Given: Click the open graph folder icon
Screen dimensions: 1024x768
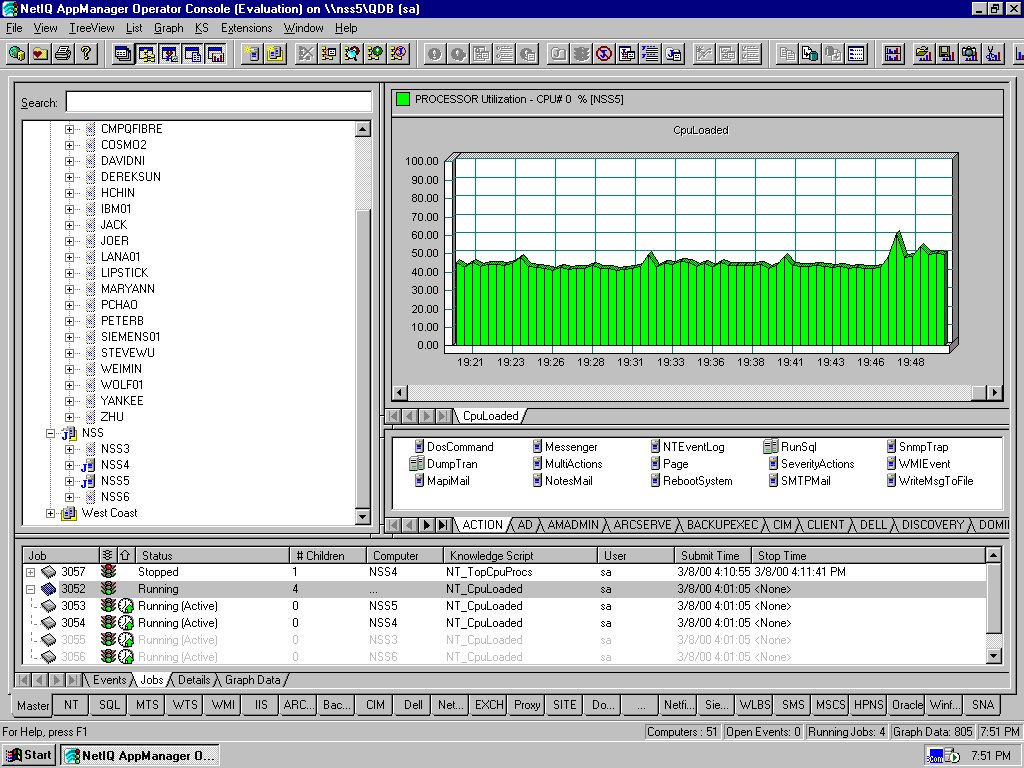Looking at the screenshot, I should click(923, 54).
